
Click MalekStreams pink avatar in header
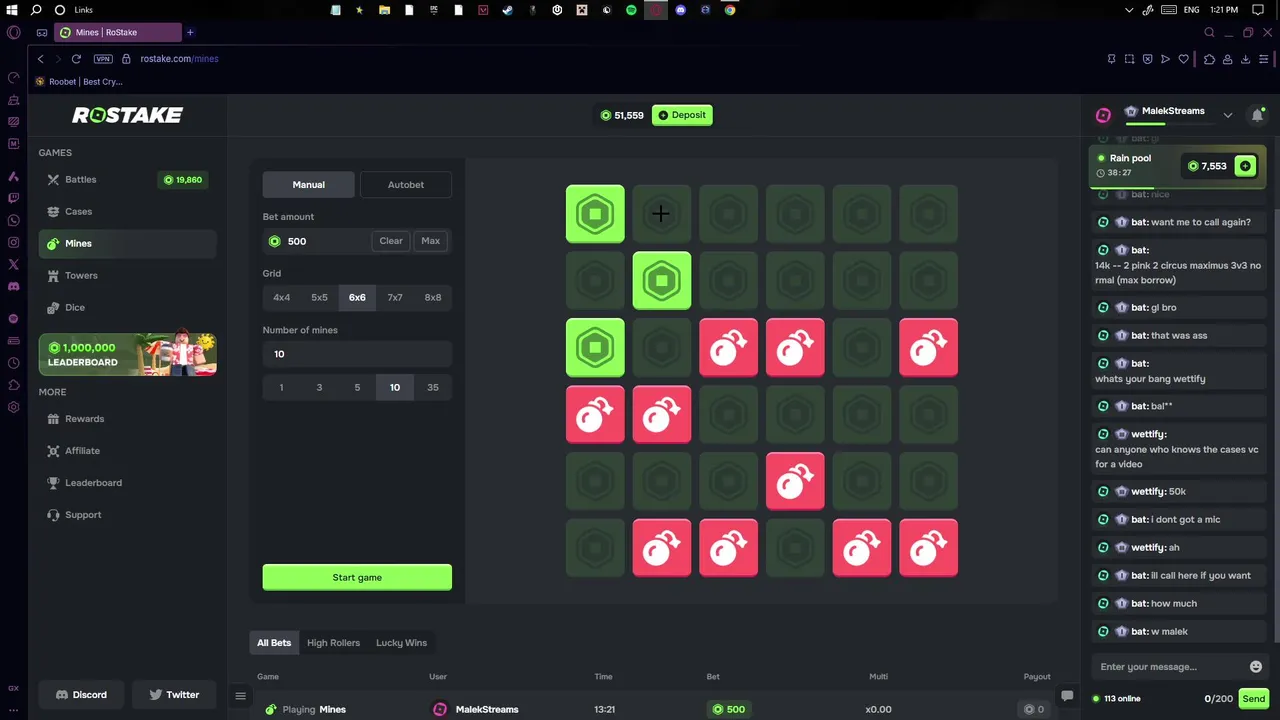1103,115
